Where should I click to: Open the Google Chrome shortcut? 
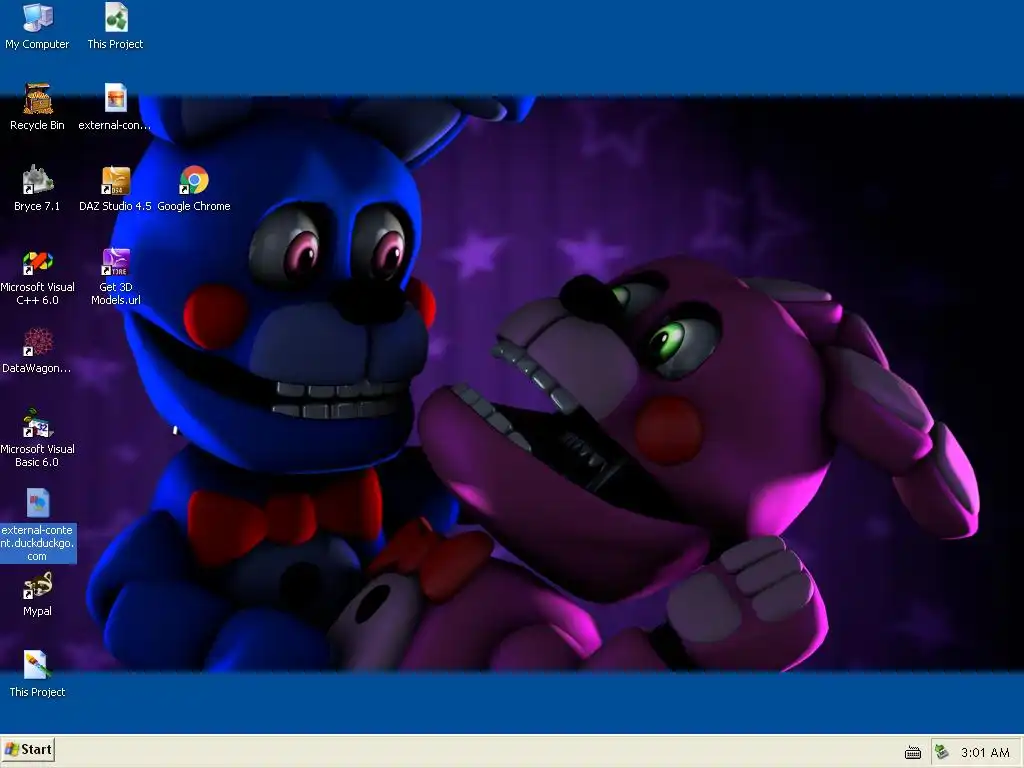point(194,188)
